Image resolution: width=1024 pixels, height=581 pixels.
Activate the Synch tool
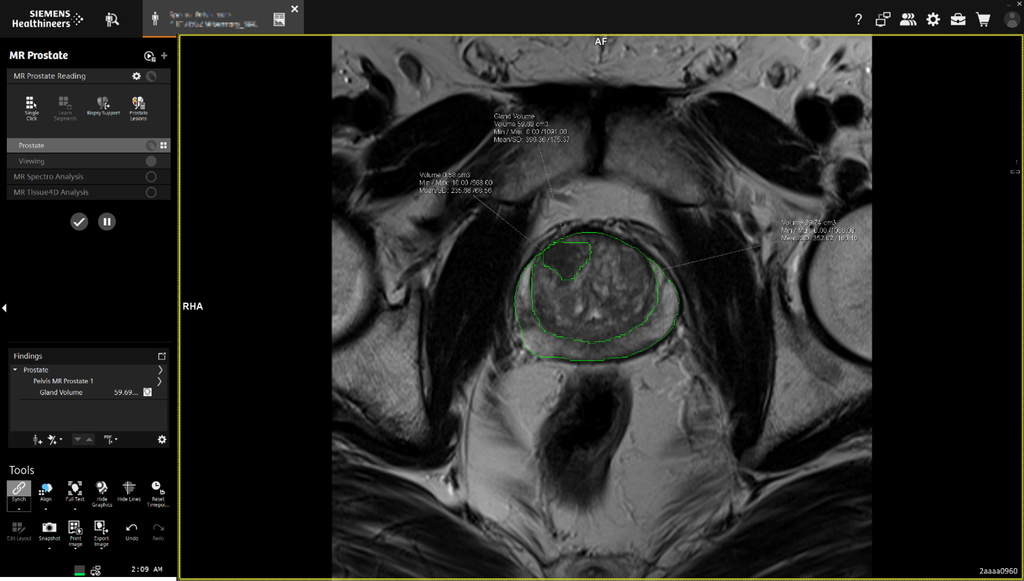[x=19, y=489]
